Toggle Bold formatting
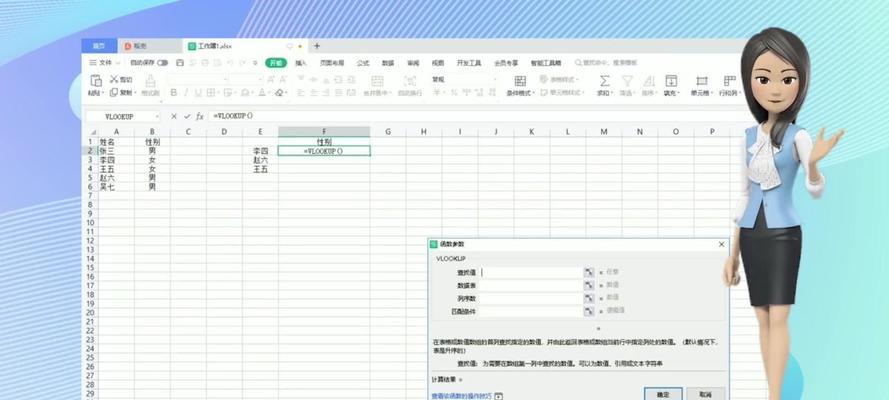The width and height of the screenshot is (889, 400). pyautogui.click(x=174, y=92)
